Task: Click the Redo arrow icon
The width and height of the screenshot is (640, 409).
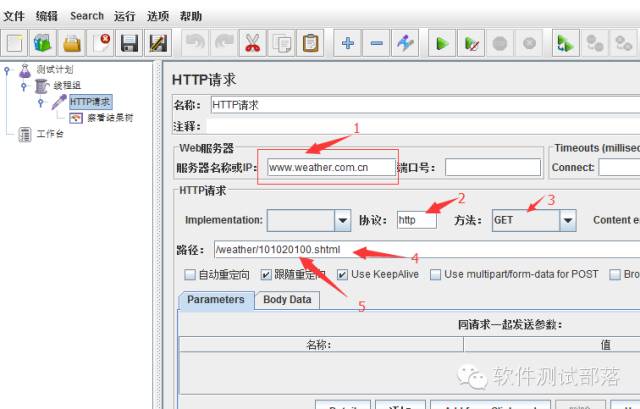Action: click(x=224, y=43)
